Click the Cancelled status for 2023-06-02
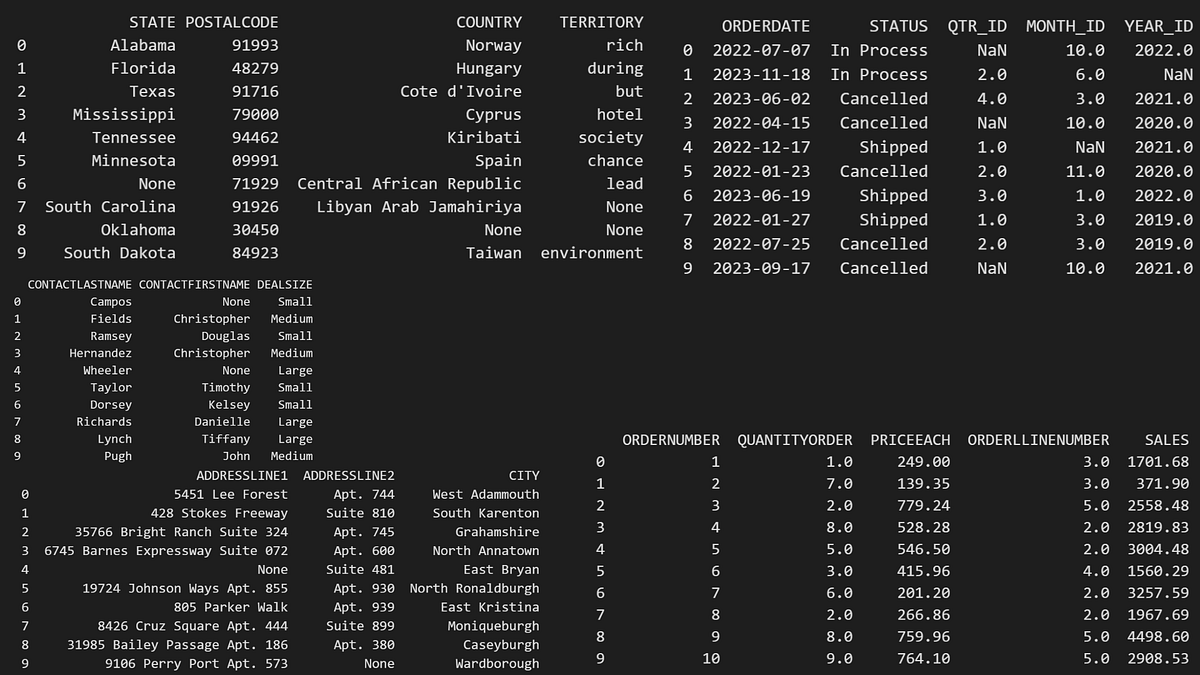This screenshot has height=675, width=1200. [x=884, y=98]
